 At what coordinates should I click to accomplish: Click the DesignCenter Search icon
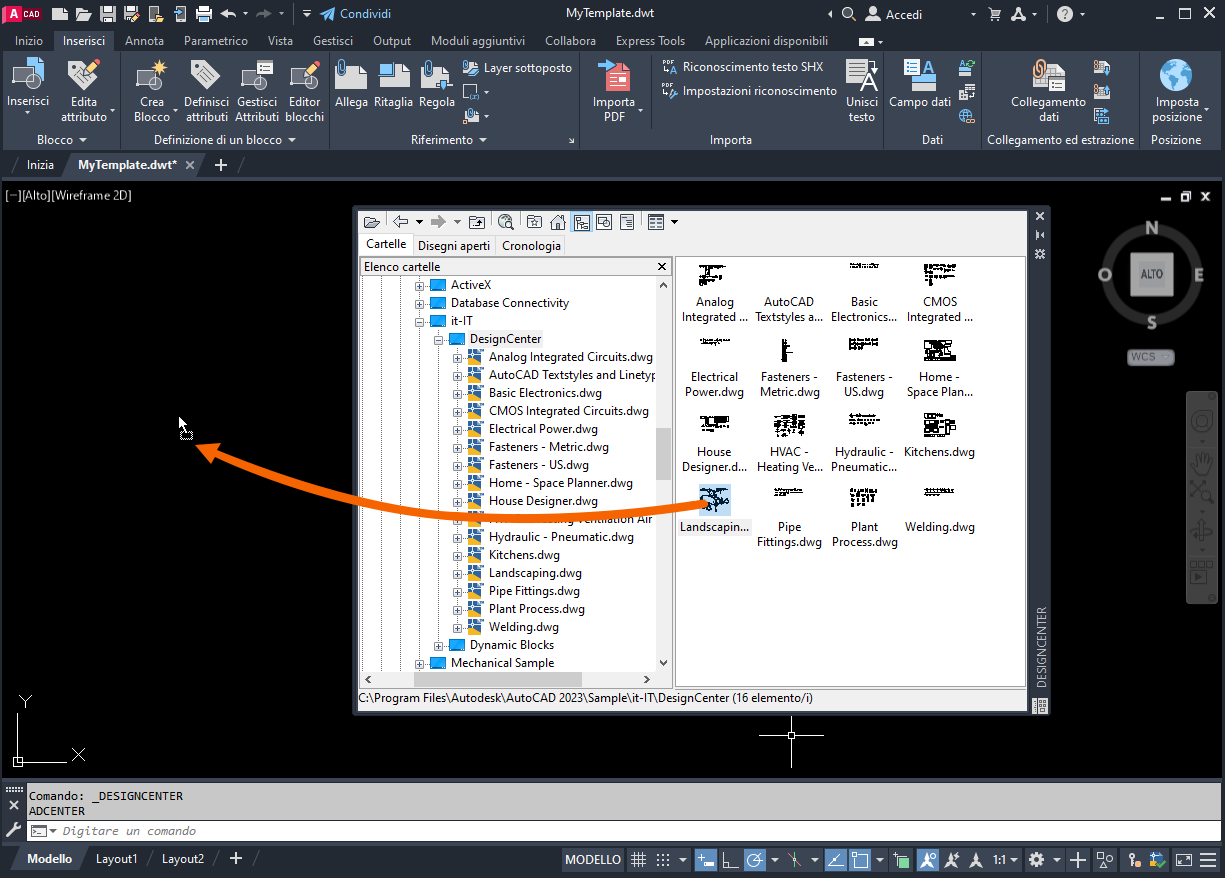(505, 222)
